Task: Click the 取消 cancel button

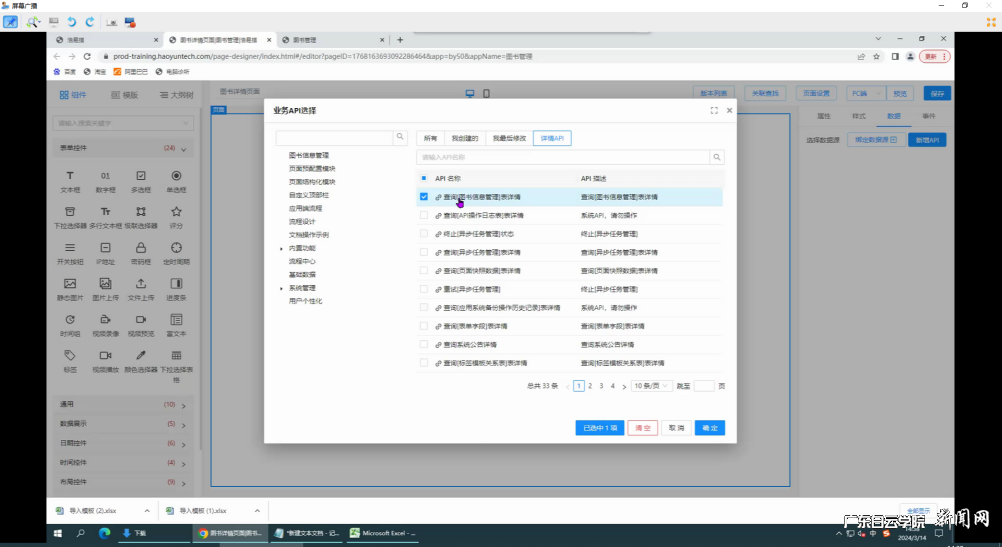Action: tap(676, 428)
